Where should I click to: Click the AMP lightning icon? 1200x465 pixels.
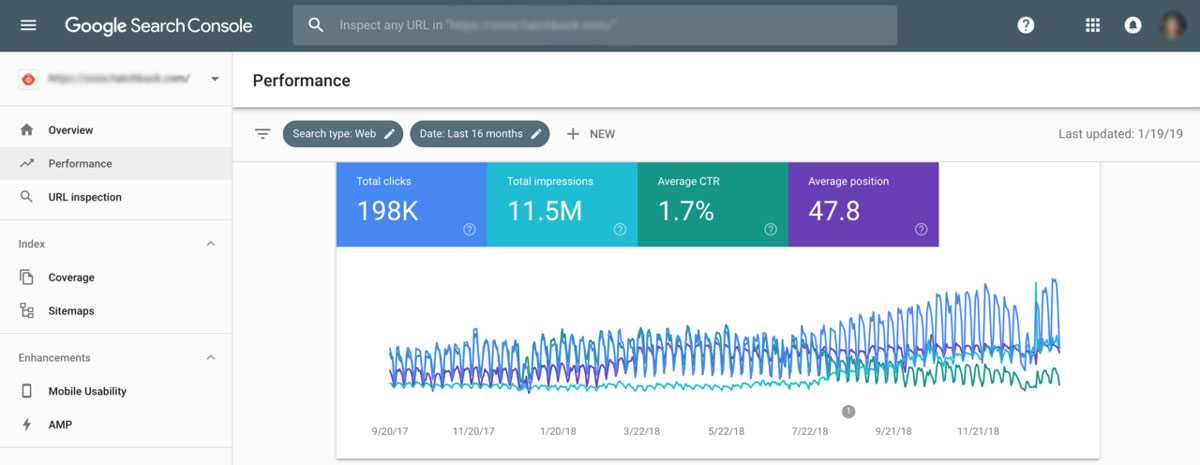[x=27, y=425]
